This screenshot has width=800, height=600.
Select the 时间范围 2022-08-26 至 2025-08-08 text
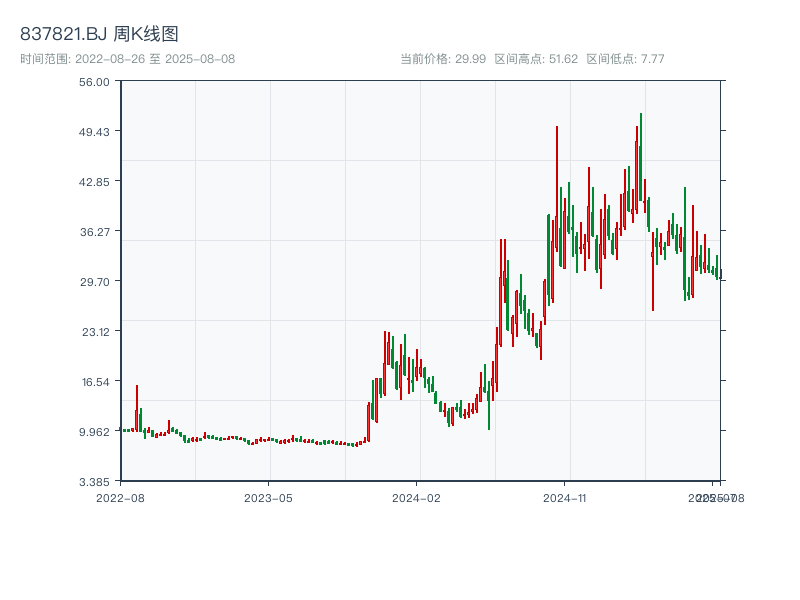tap(128, 59)
